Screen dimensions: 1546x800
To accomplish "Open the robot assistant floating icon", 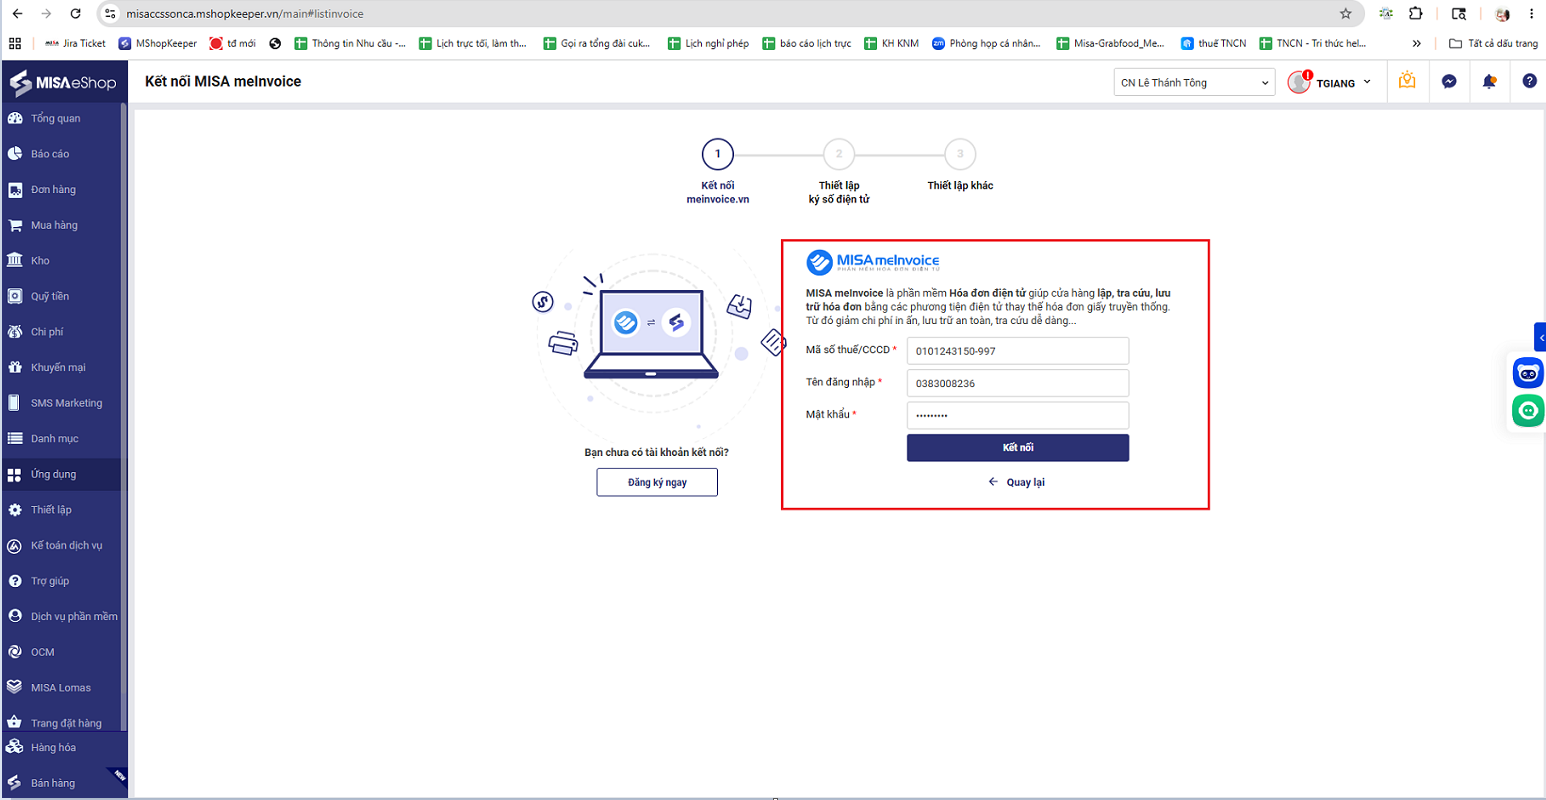I will tap(1528, 373).
